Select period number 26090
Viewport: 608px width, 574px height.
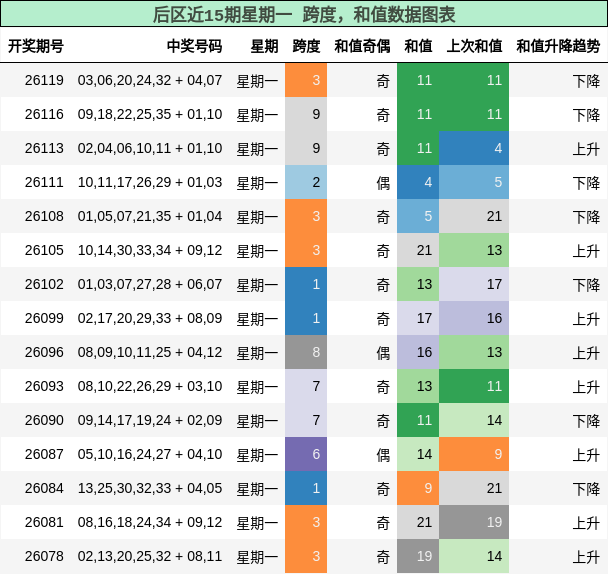click(44, 420)
